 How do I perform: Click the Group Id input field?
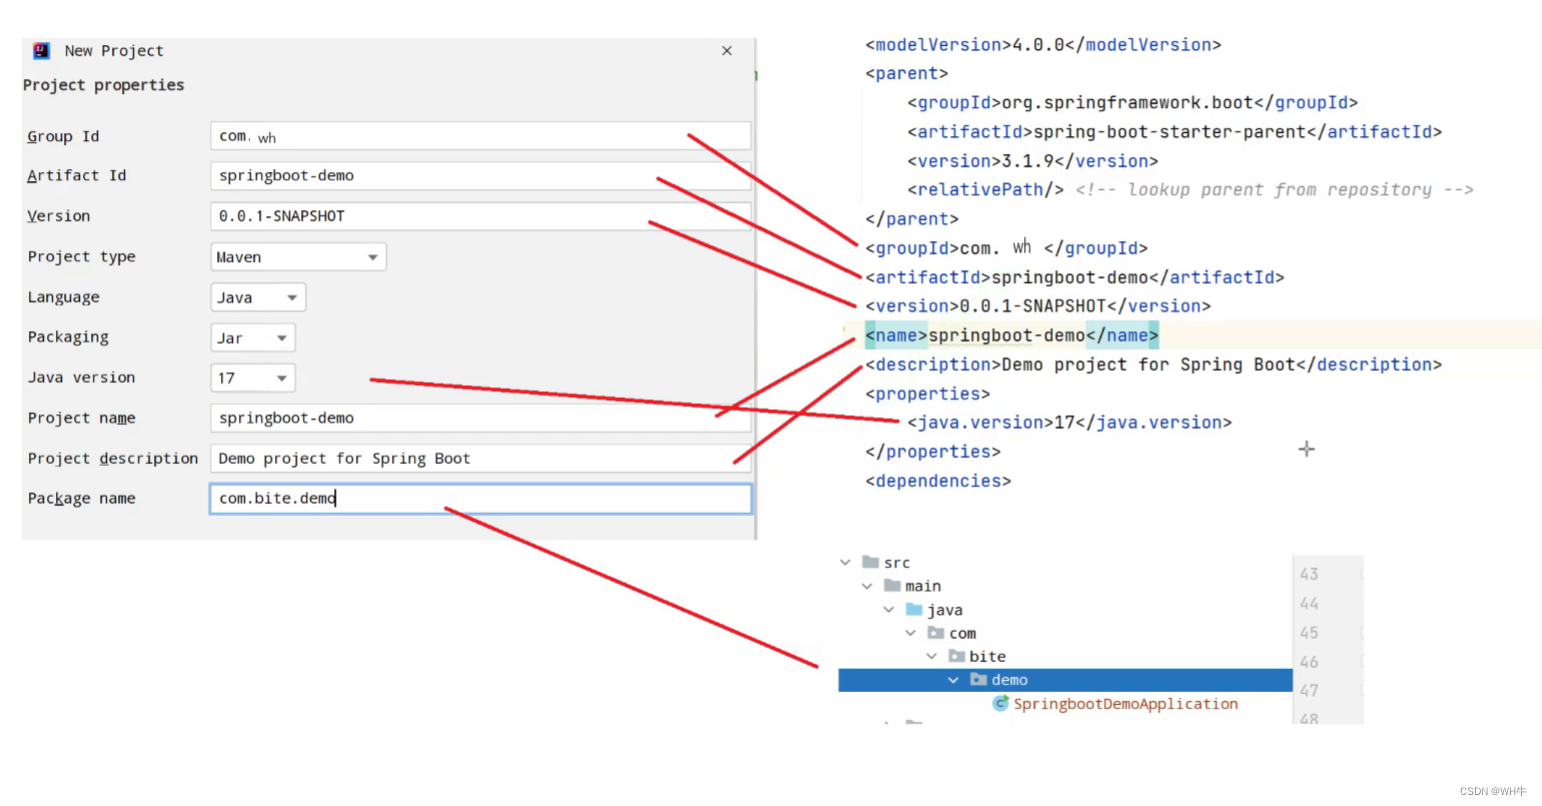(x=480, y=136)
